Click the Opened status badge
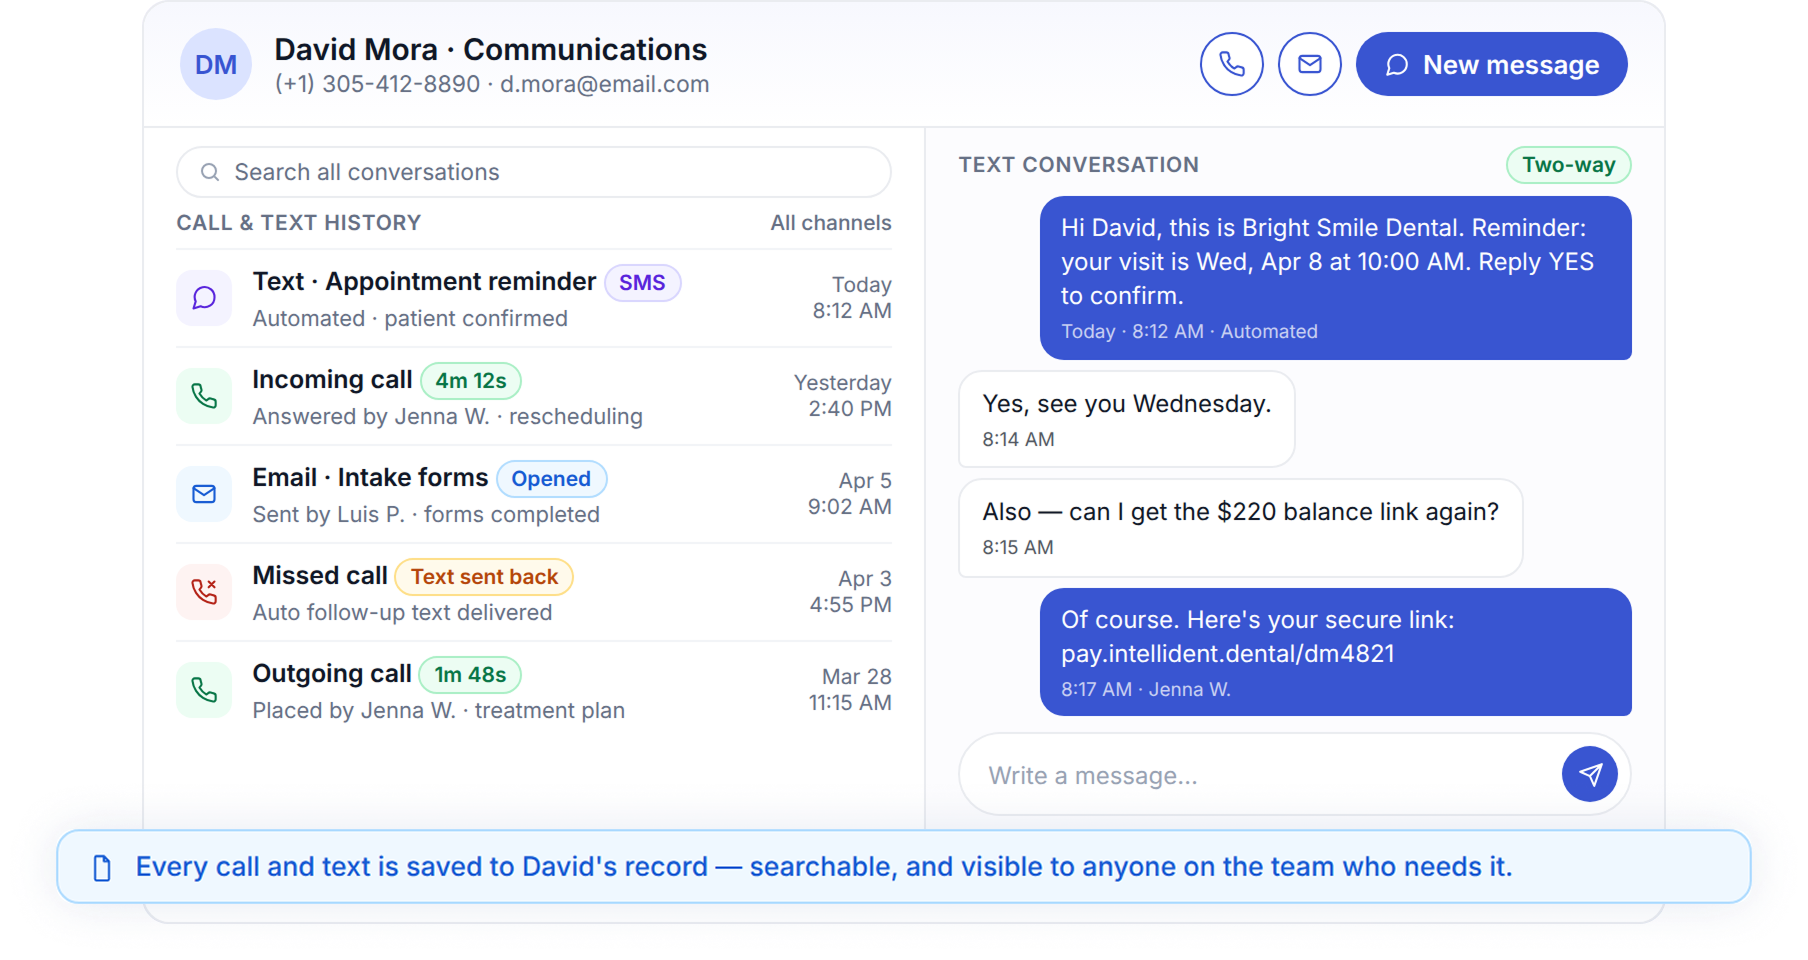1808x960 pixels. tap(551, 479)
